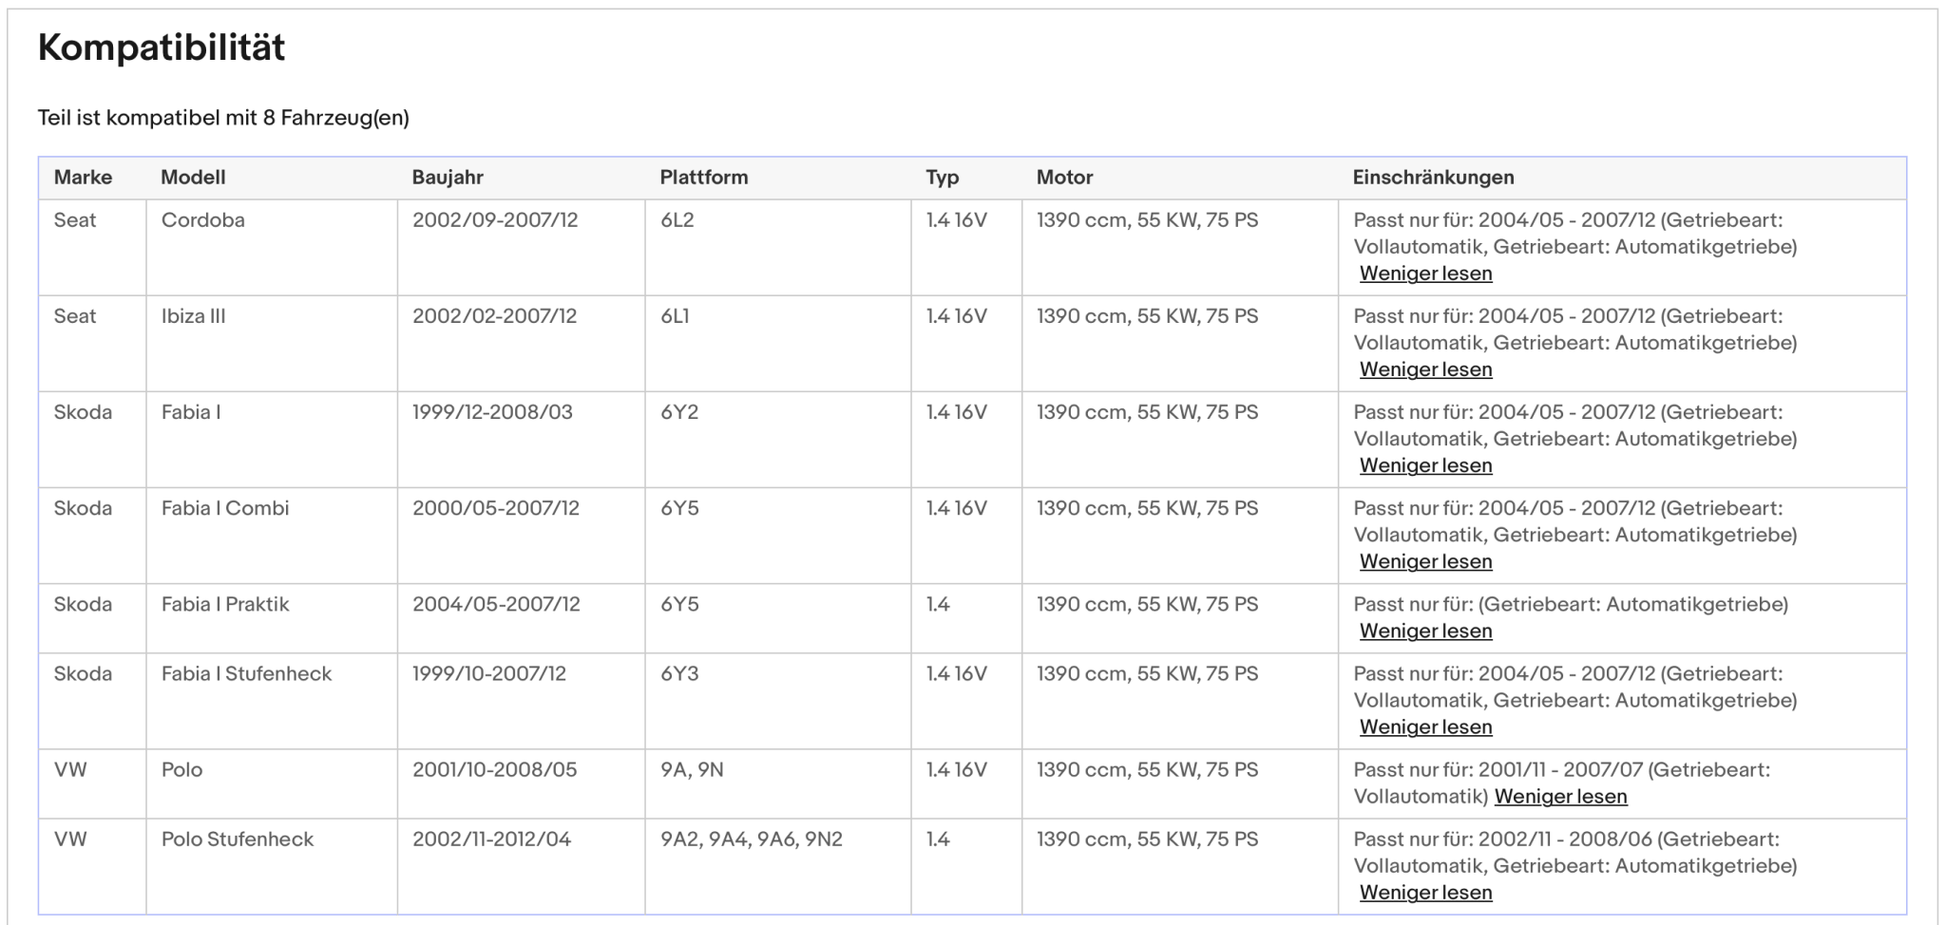Click the '1999/12-2008/03' year range cell
Screen dimensions: 1946x925
[x=492, y=412]
